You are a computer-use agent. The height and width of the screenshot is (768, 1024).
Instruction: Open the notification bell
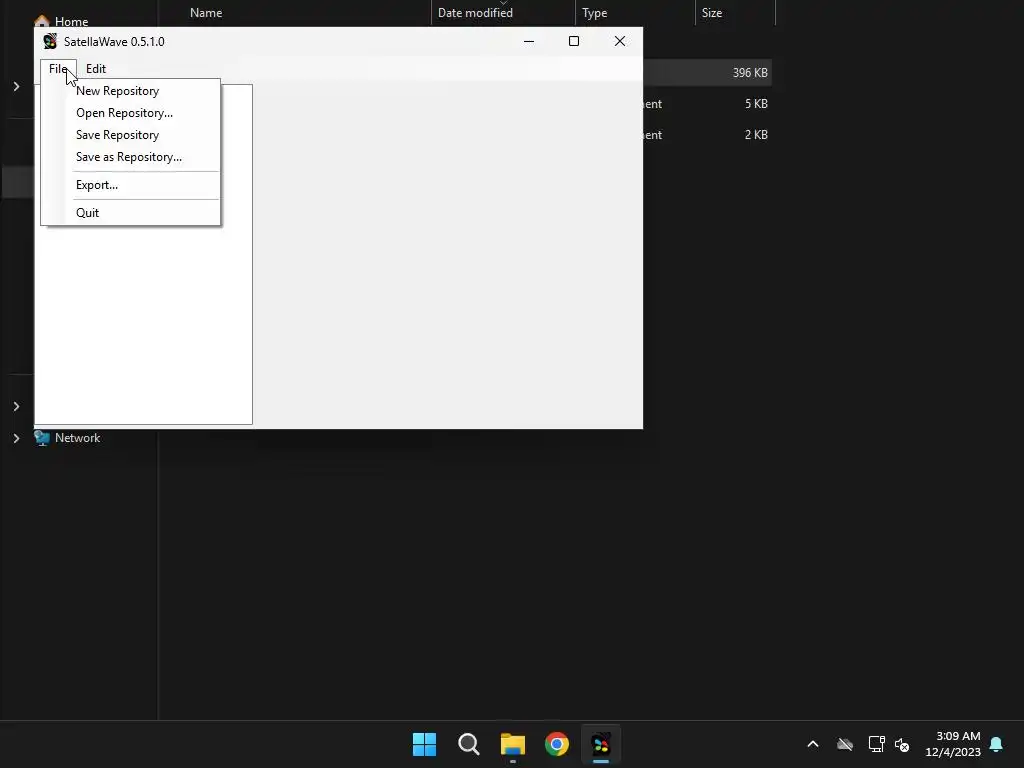pos(996,744)
